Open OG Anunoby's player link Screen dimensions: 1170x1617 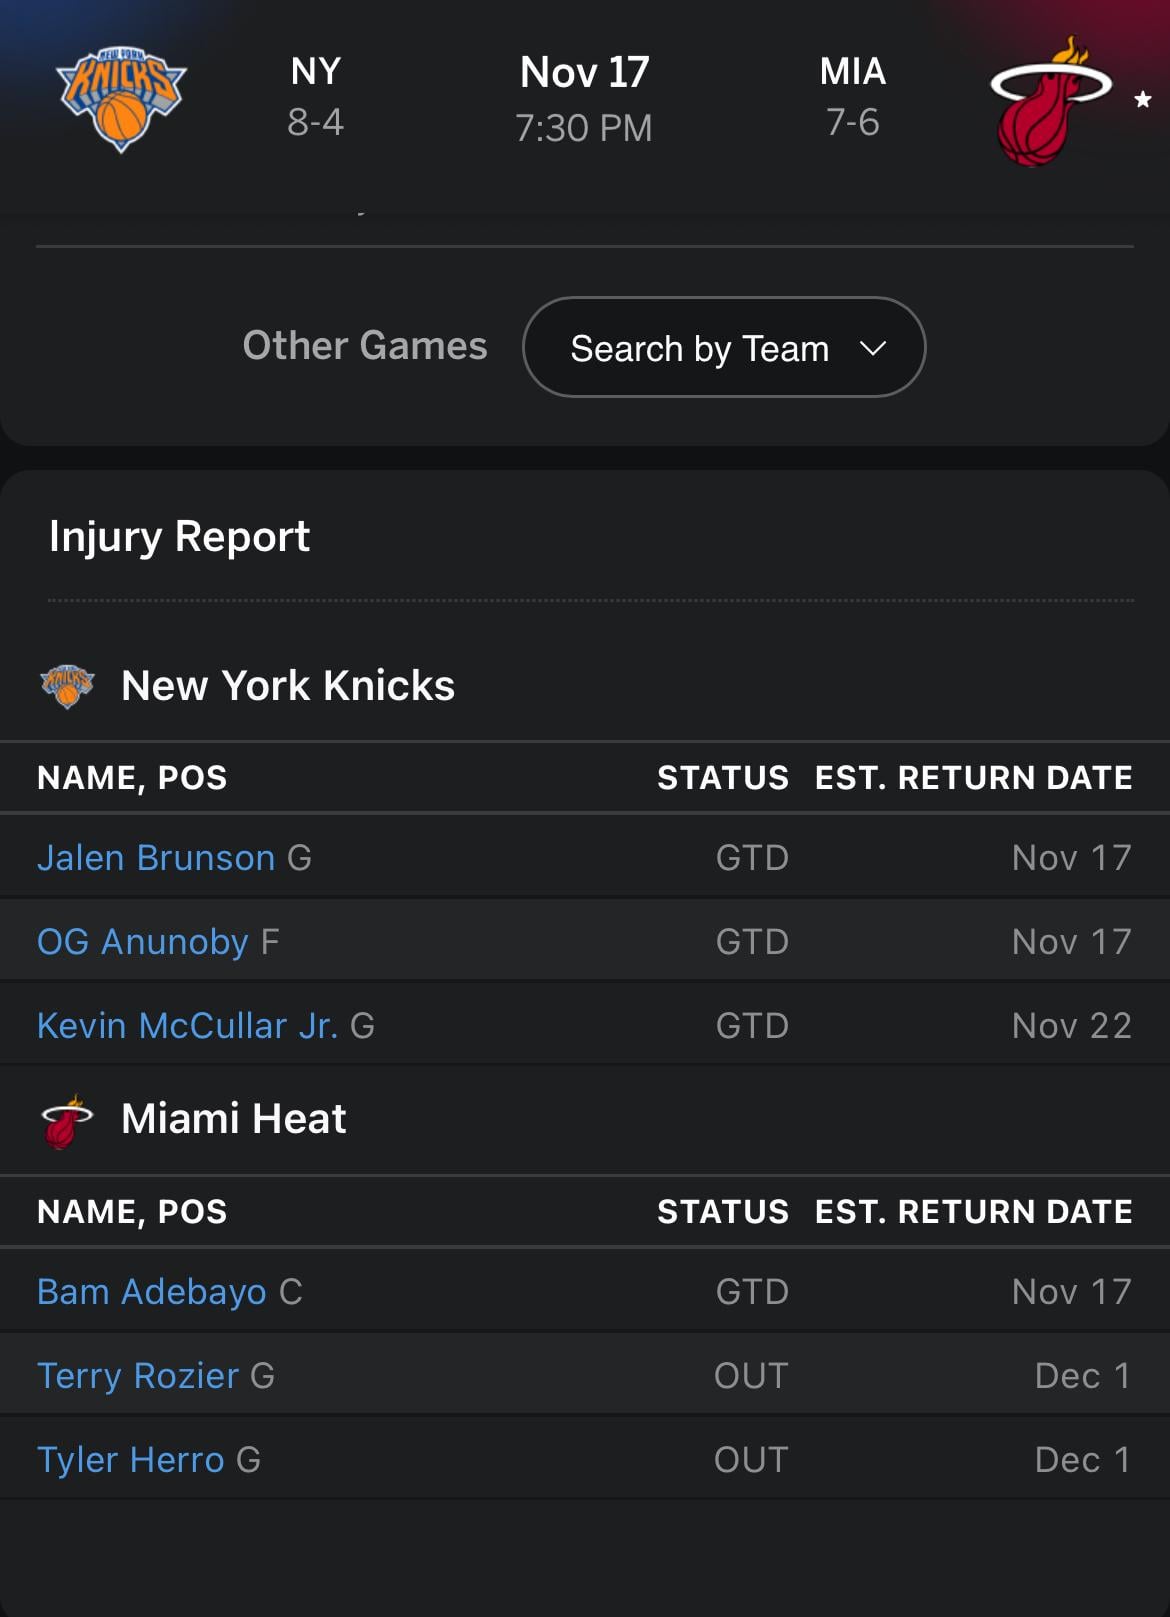coord(143,942)
